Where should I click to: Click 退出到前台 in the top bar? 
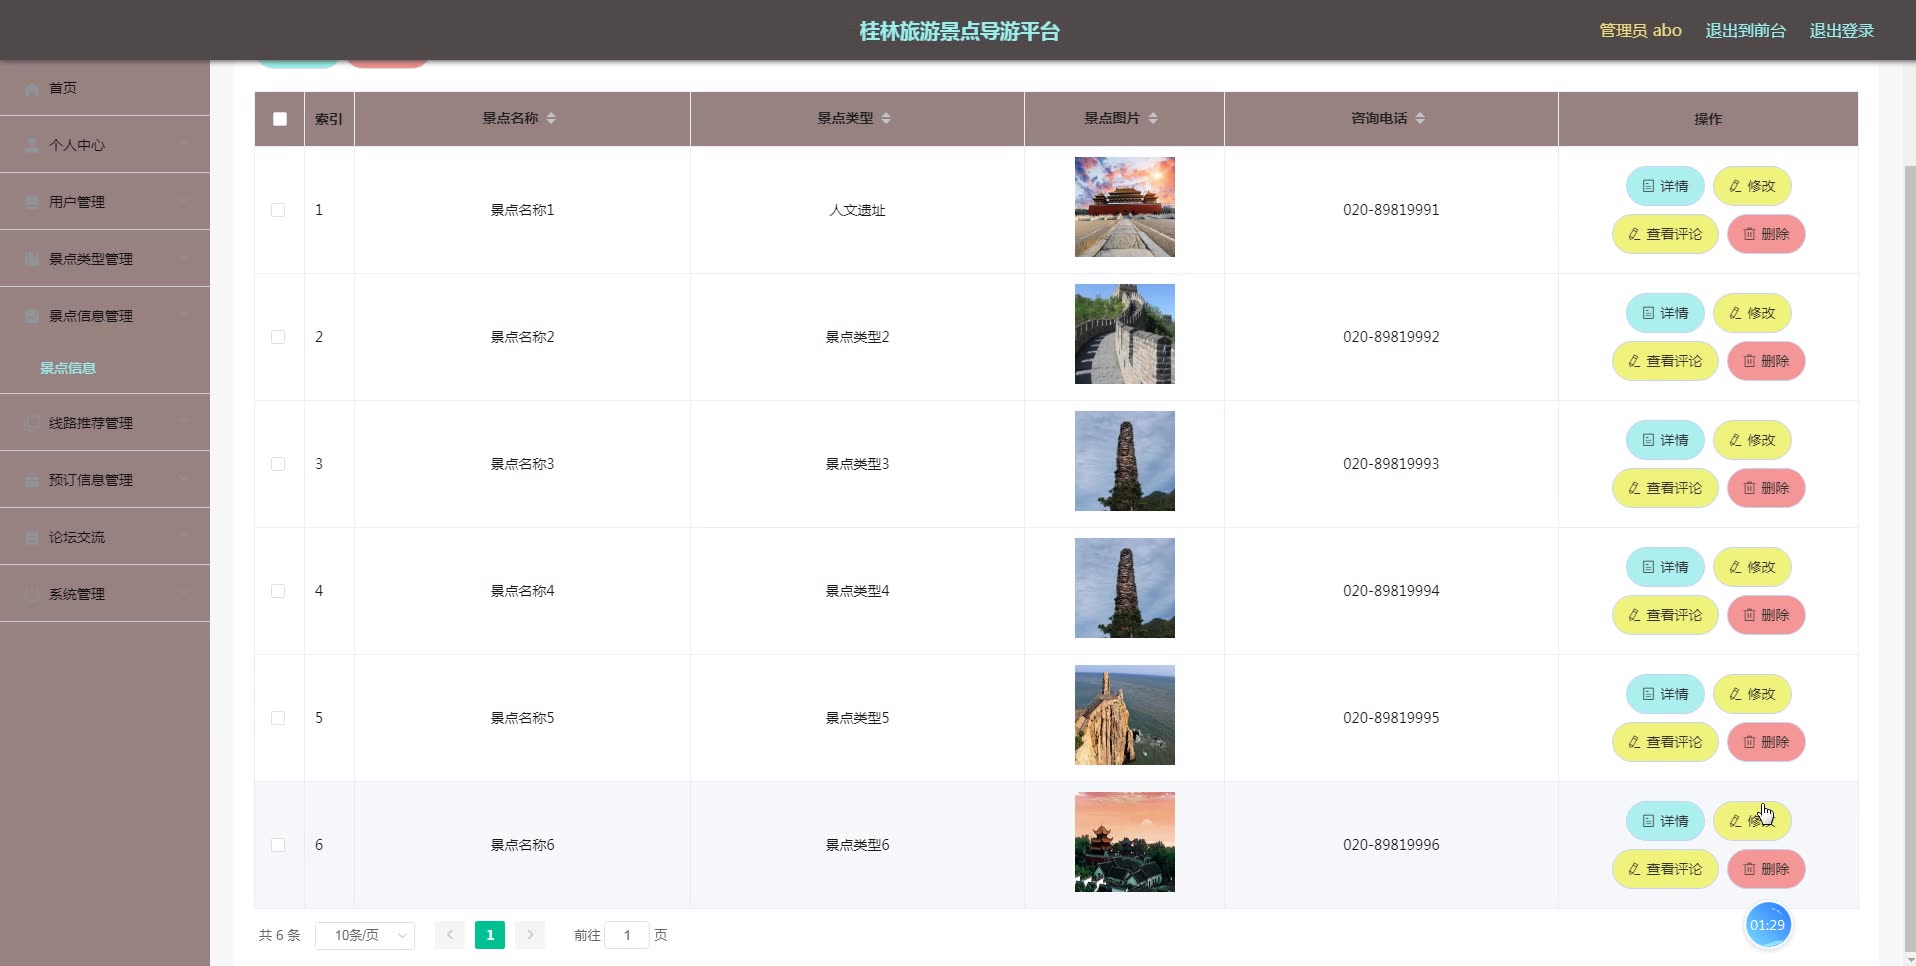pos(1745,31)
